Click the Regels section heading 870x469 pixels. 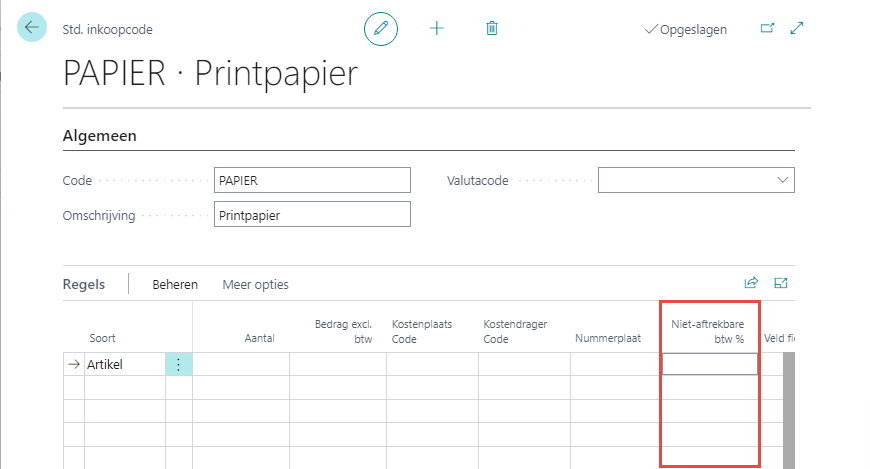tap(84, 285)
